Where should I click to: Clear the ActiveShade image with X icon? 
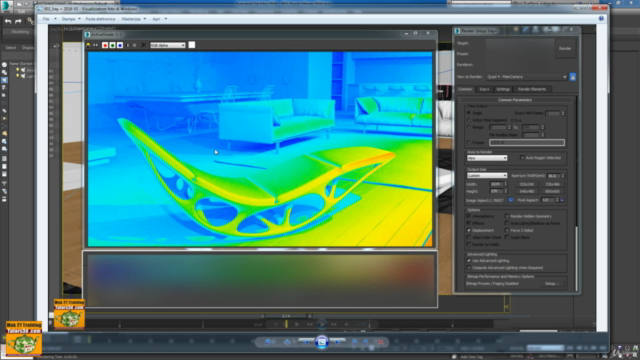click(x=143, y=45)
